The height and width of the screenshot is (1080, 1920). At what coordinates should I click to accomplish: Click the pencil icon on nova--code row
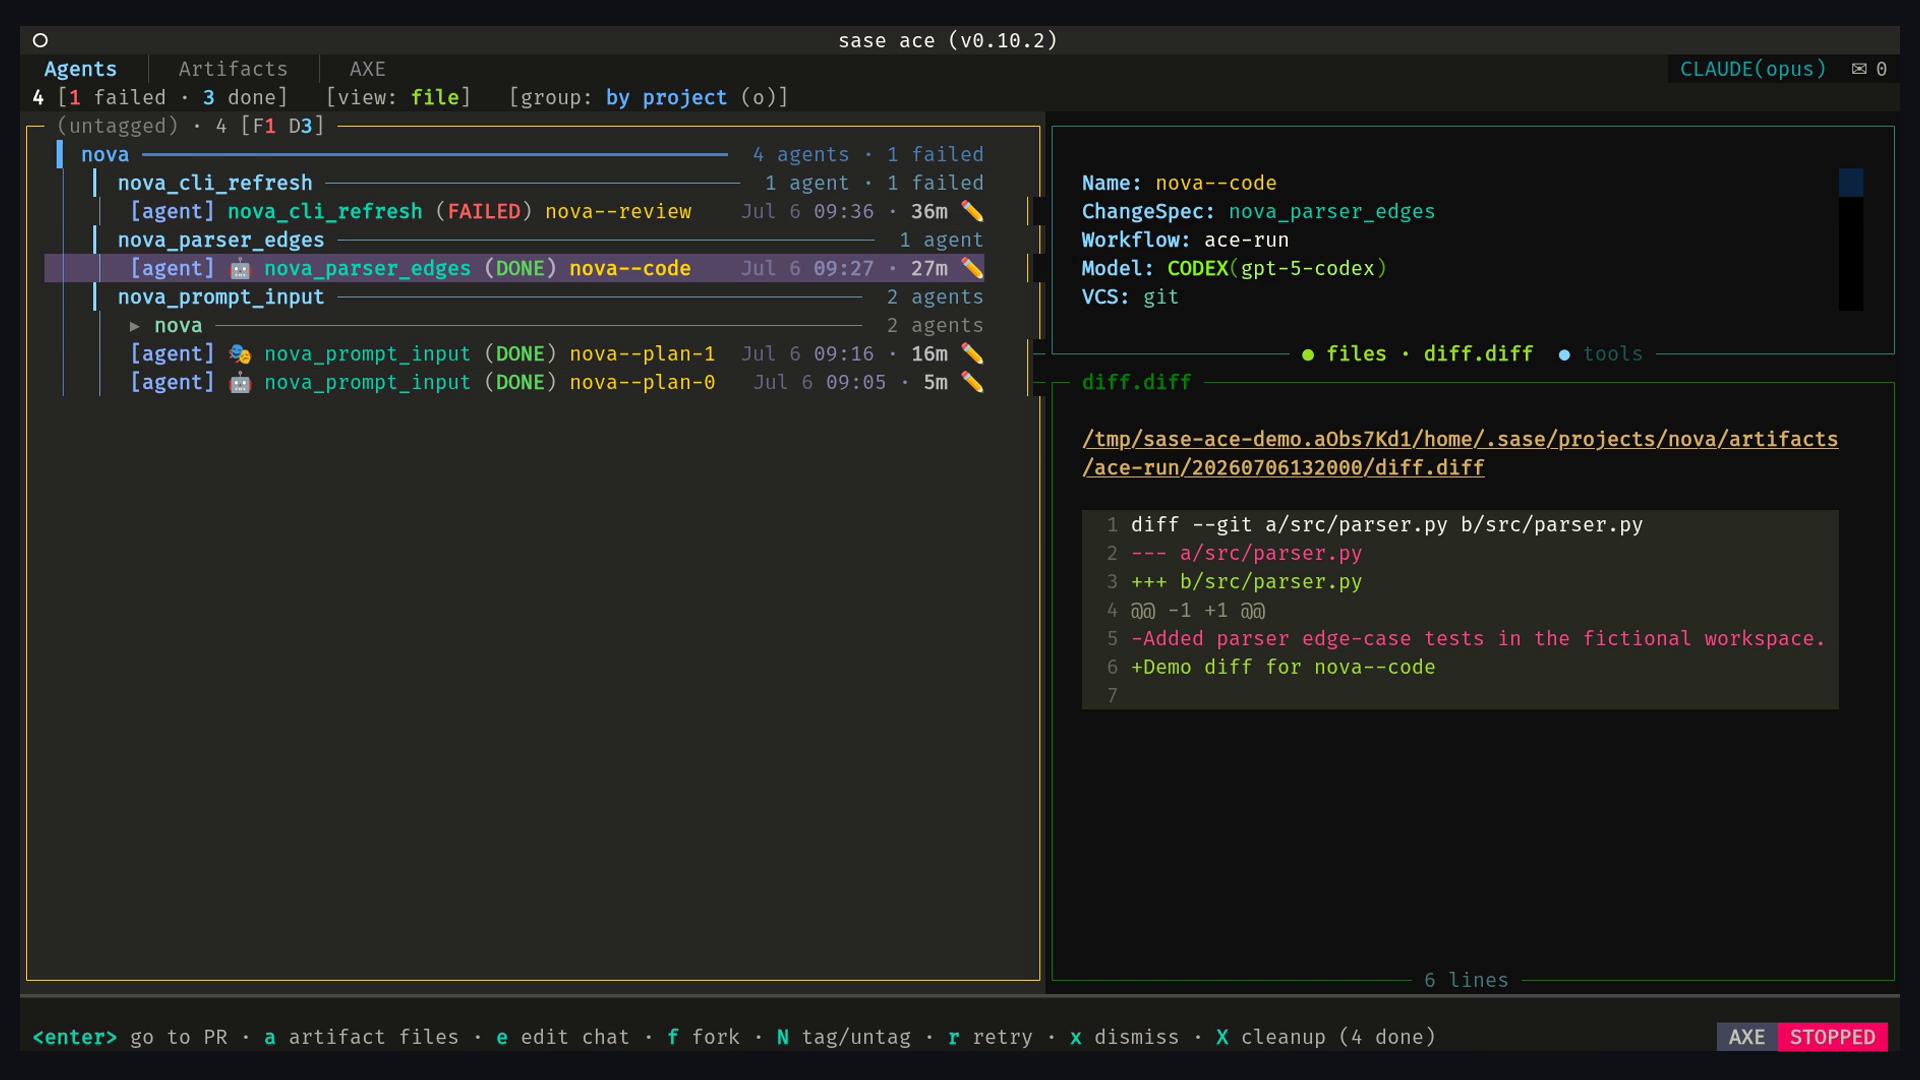click(972, 268)
